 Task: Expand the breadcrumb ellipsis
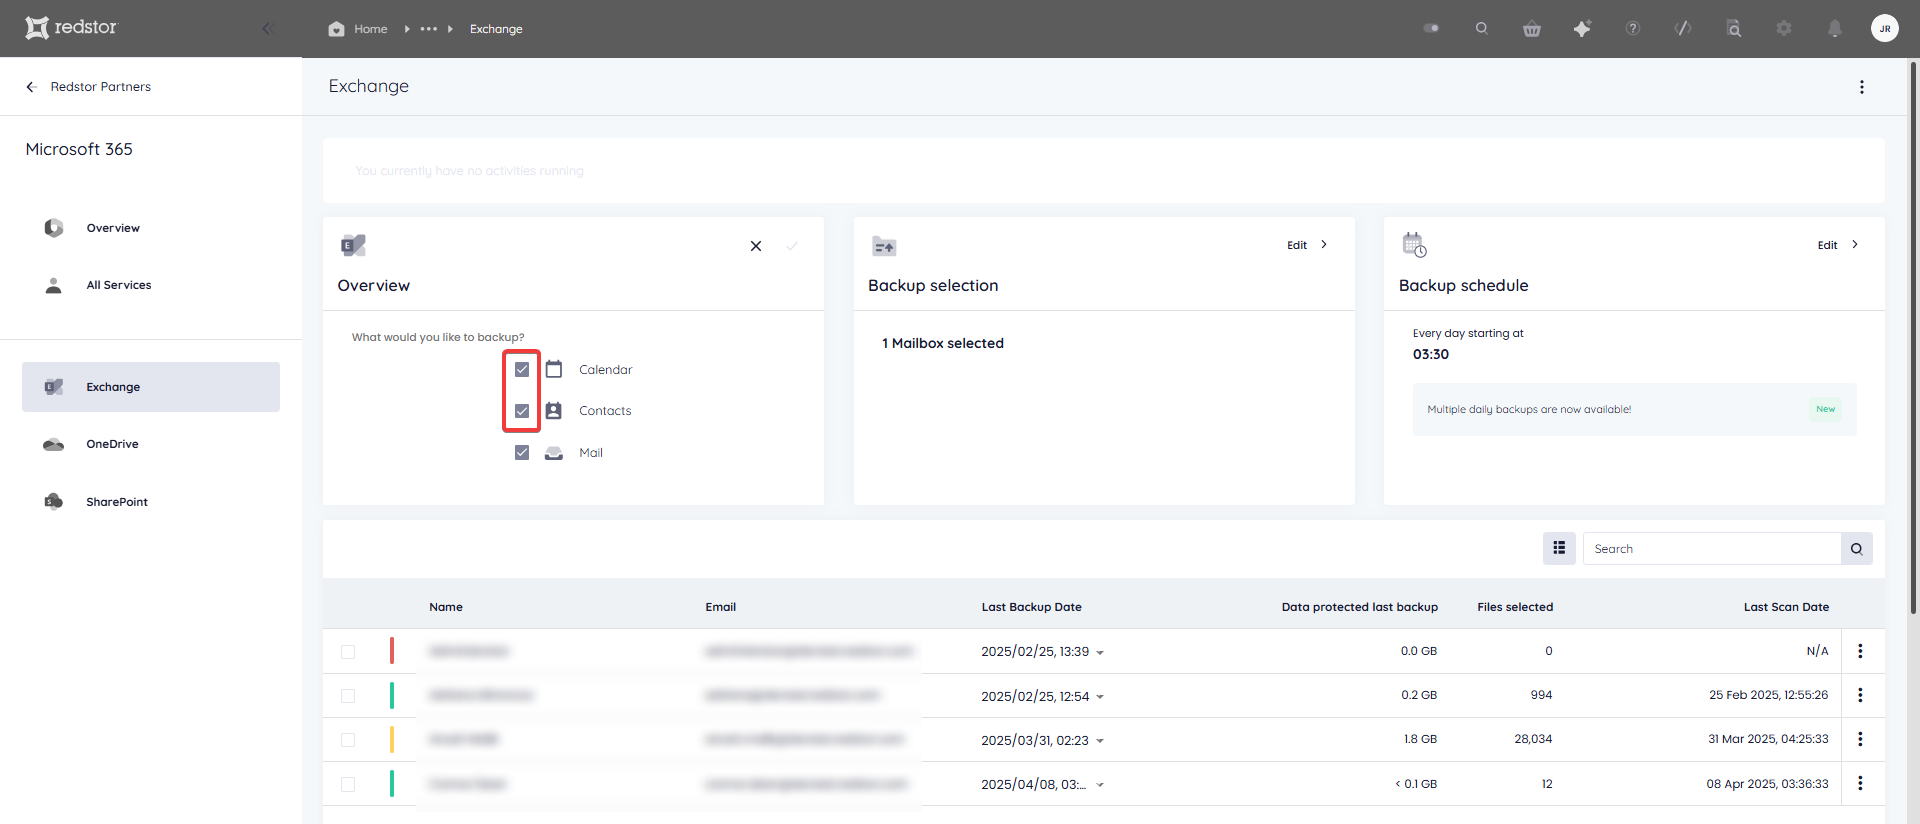click(x=429, y=29)
